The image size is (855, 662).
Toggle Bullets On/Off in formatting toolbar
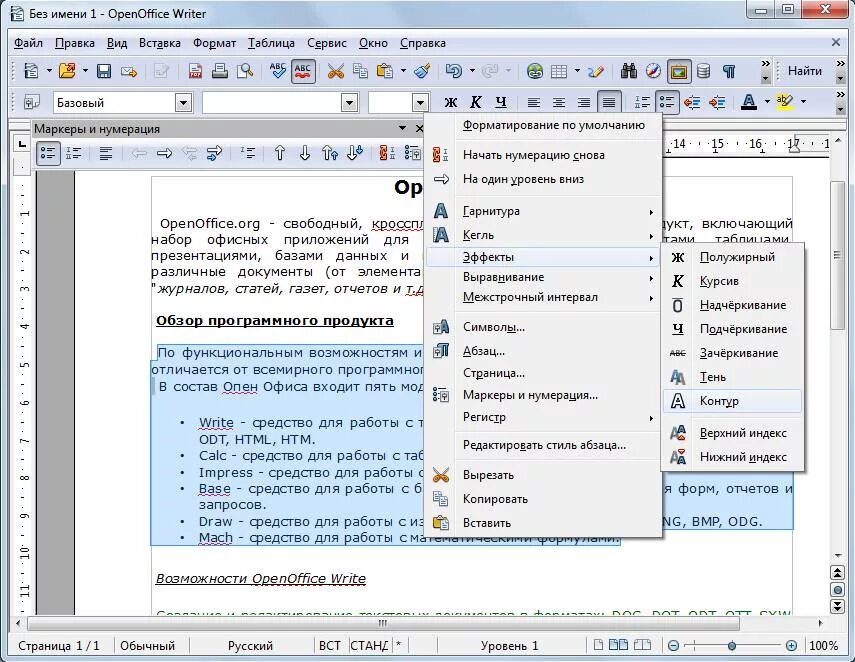[x=667, y=102]
